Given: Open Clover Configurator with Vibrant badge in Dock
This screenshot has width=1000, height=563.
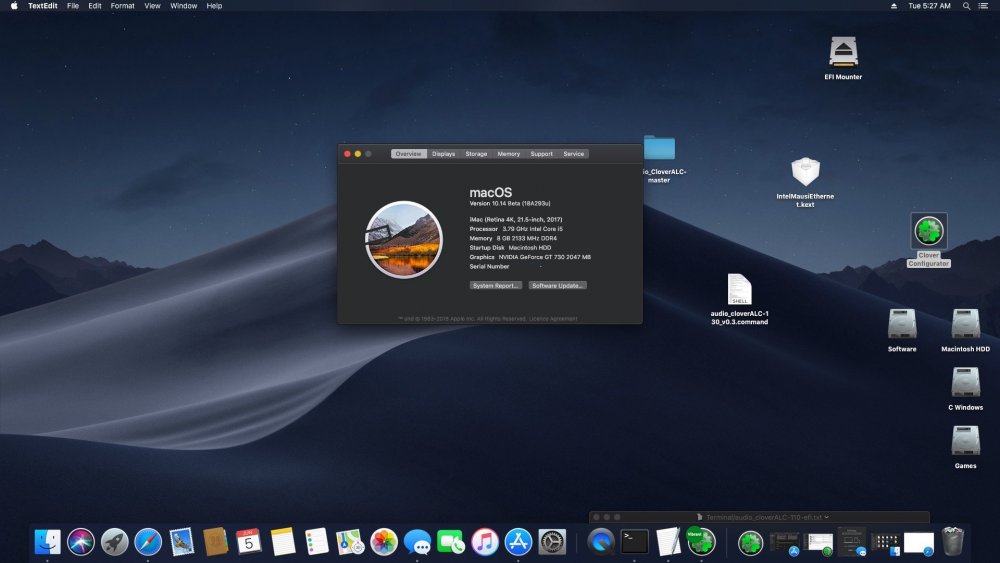Looking at the screenshot, I should coord(701,541).
